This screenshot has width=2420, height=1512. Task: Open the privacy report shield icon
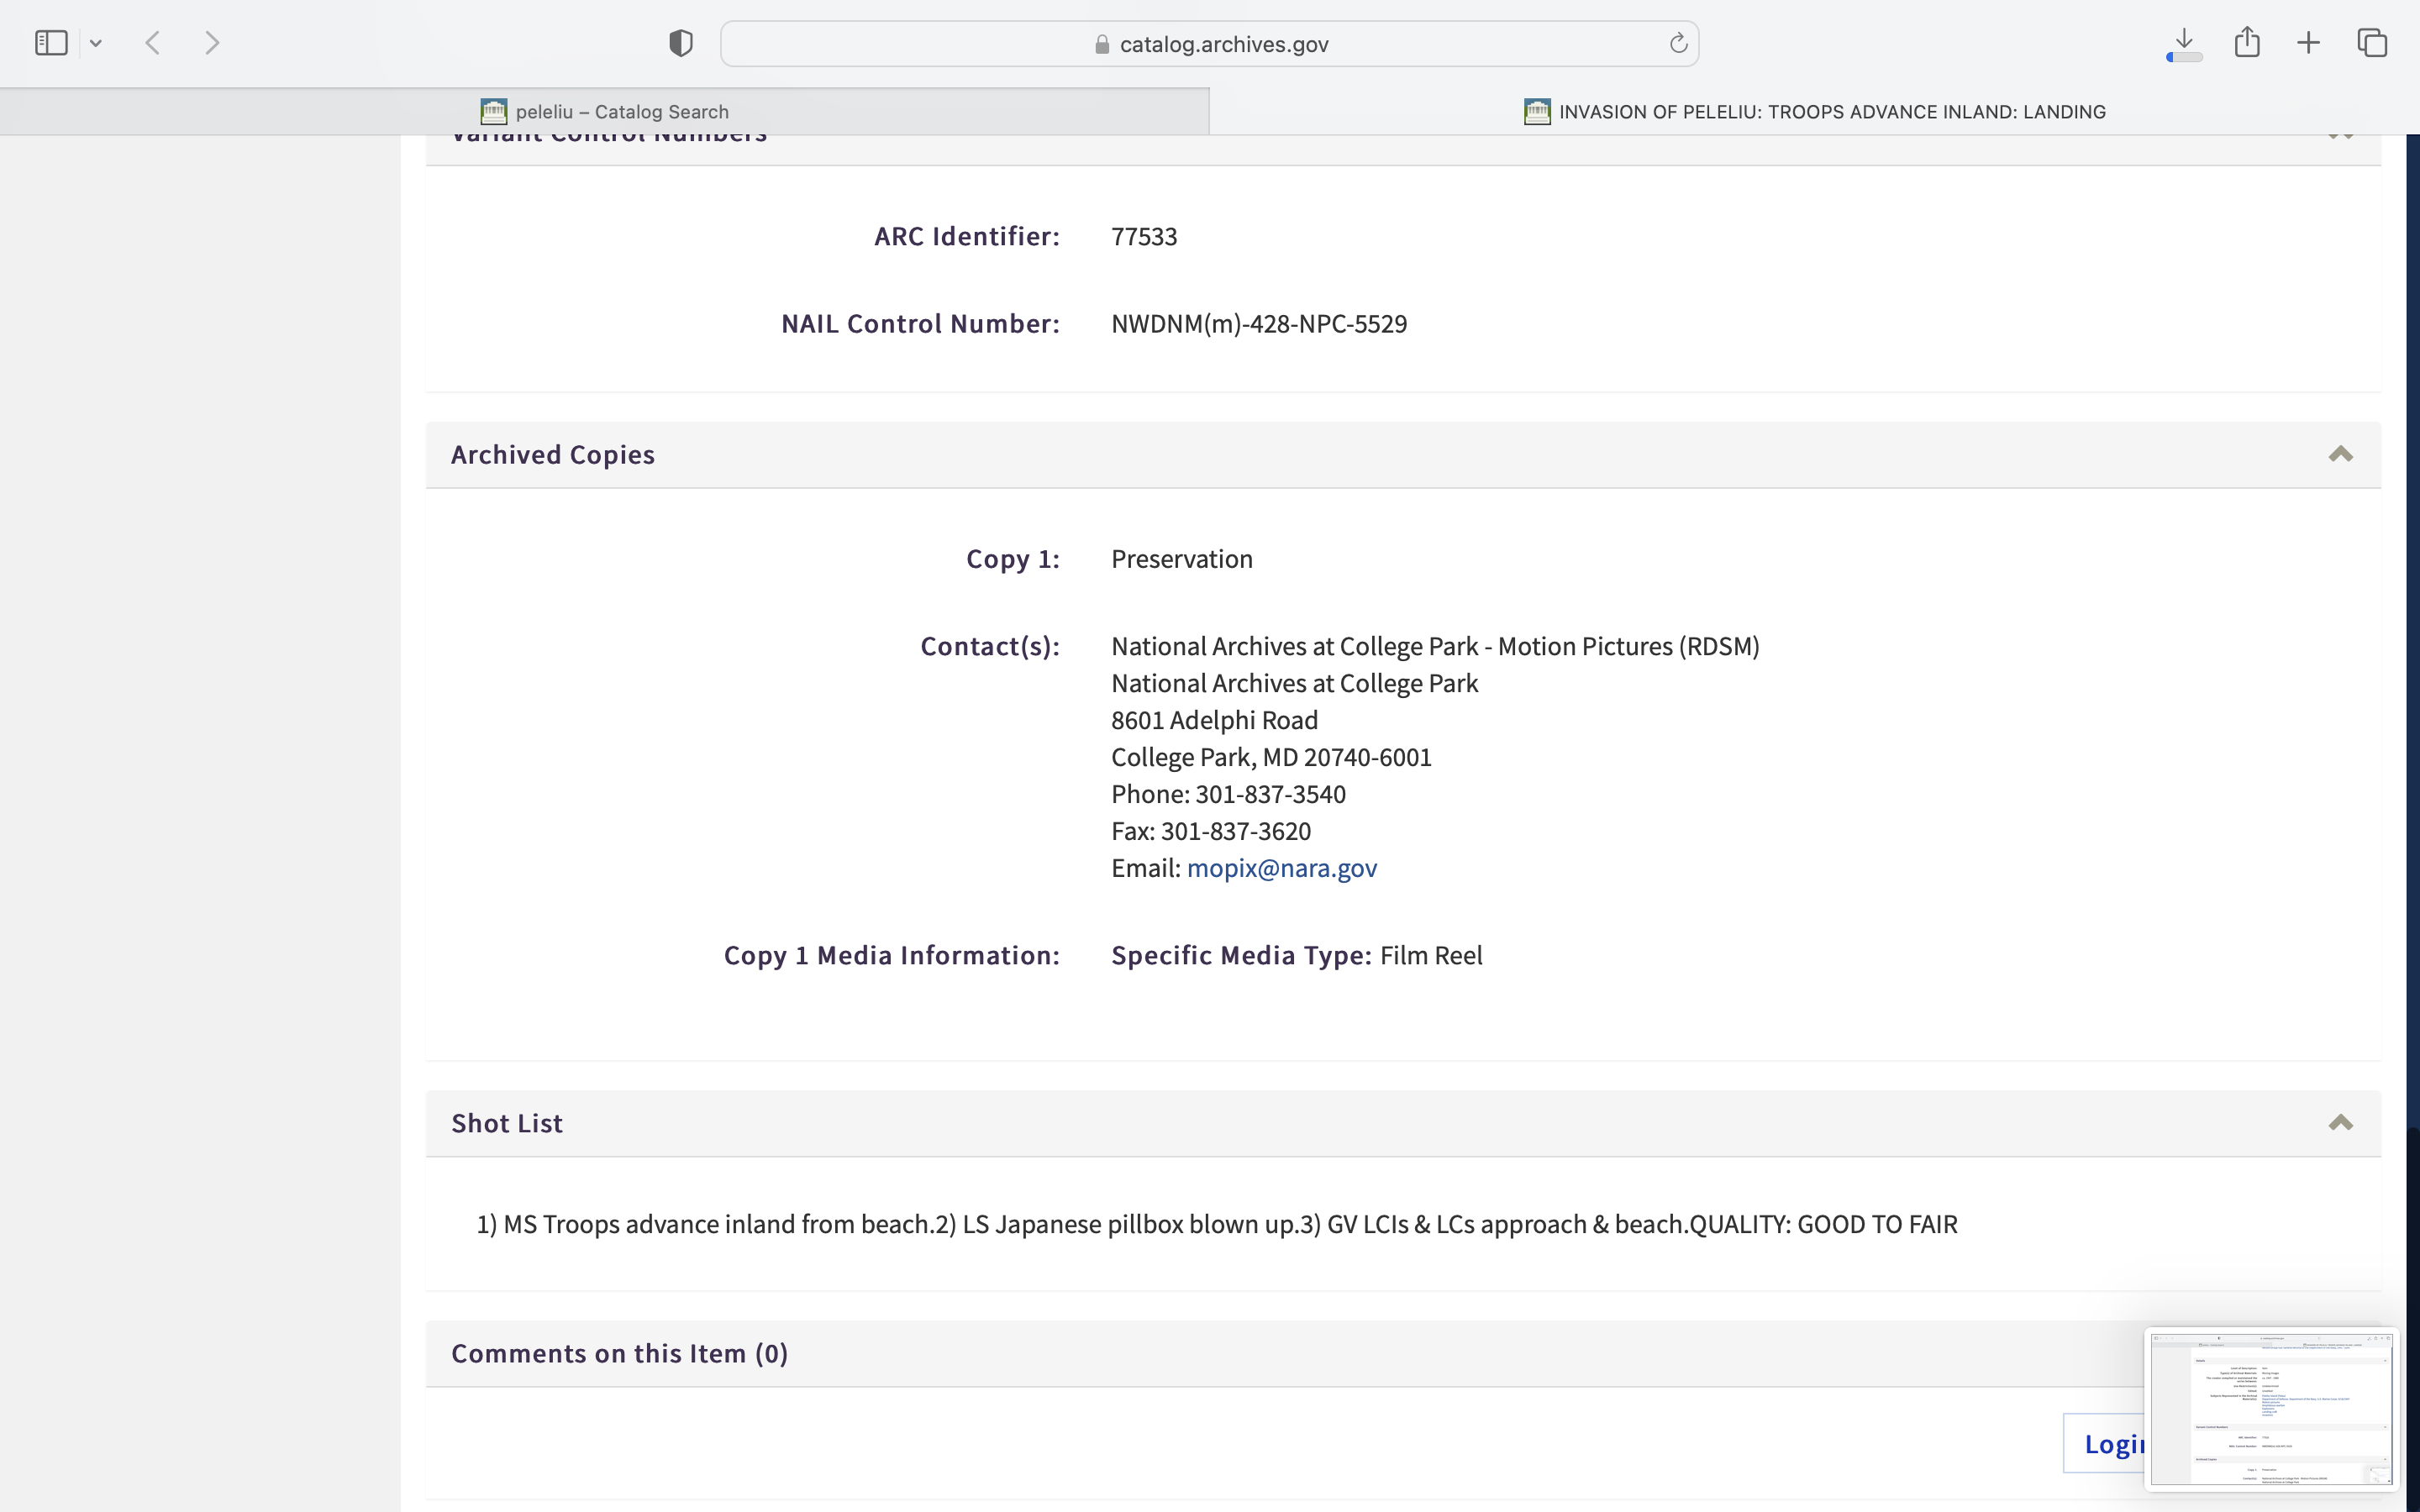[x=681, y=43]
